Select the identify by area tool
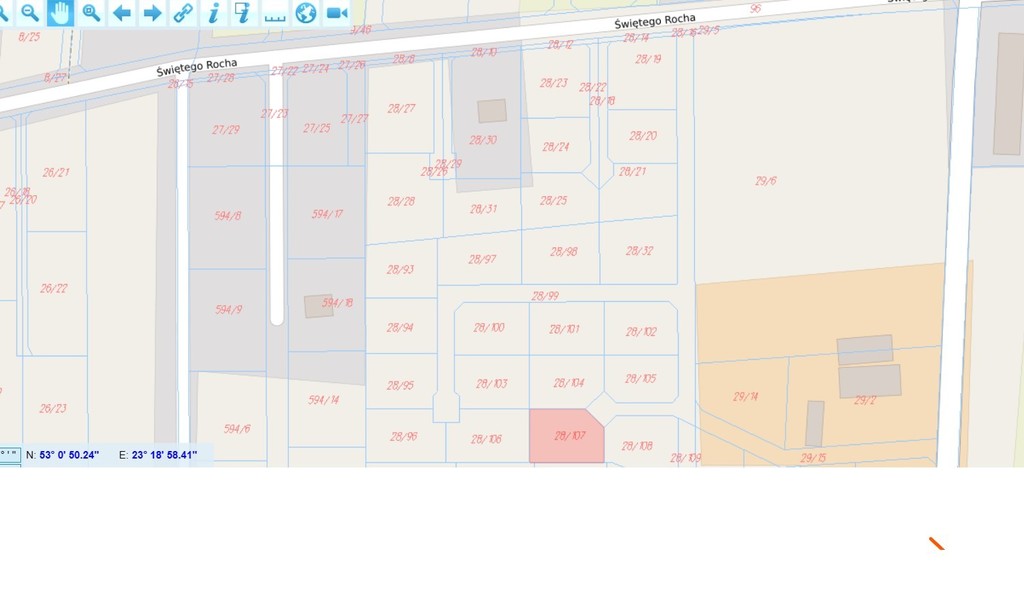 [243, 13]
